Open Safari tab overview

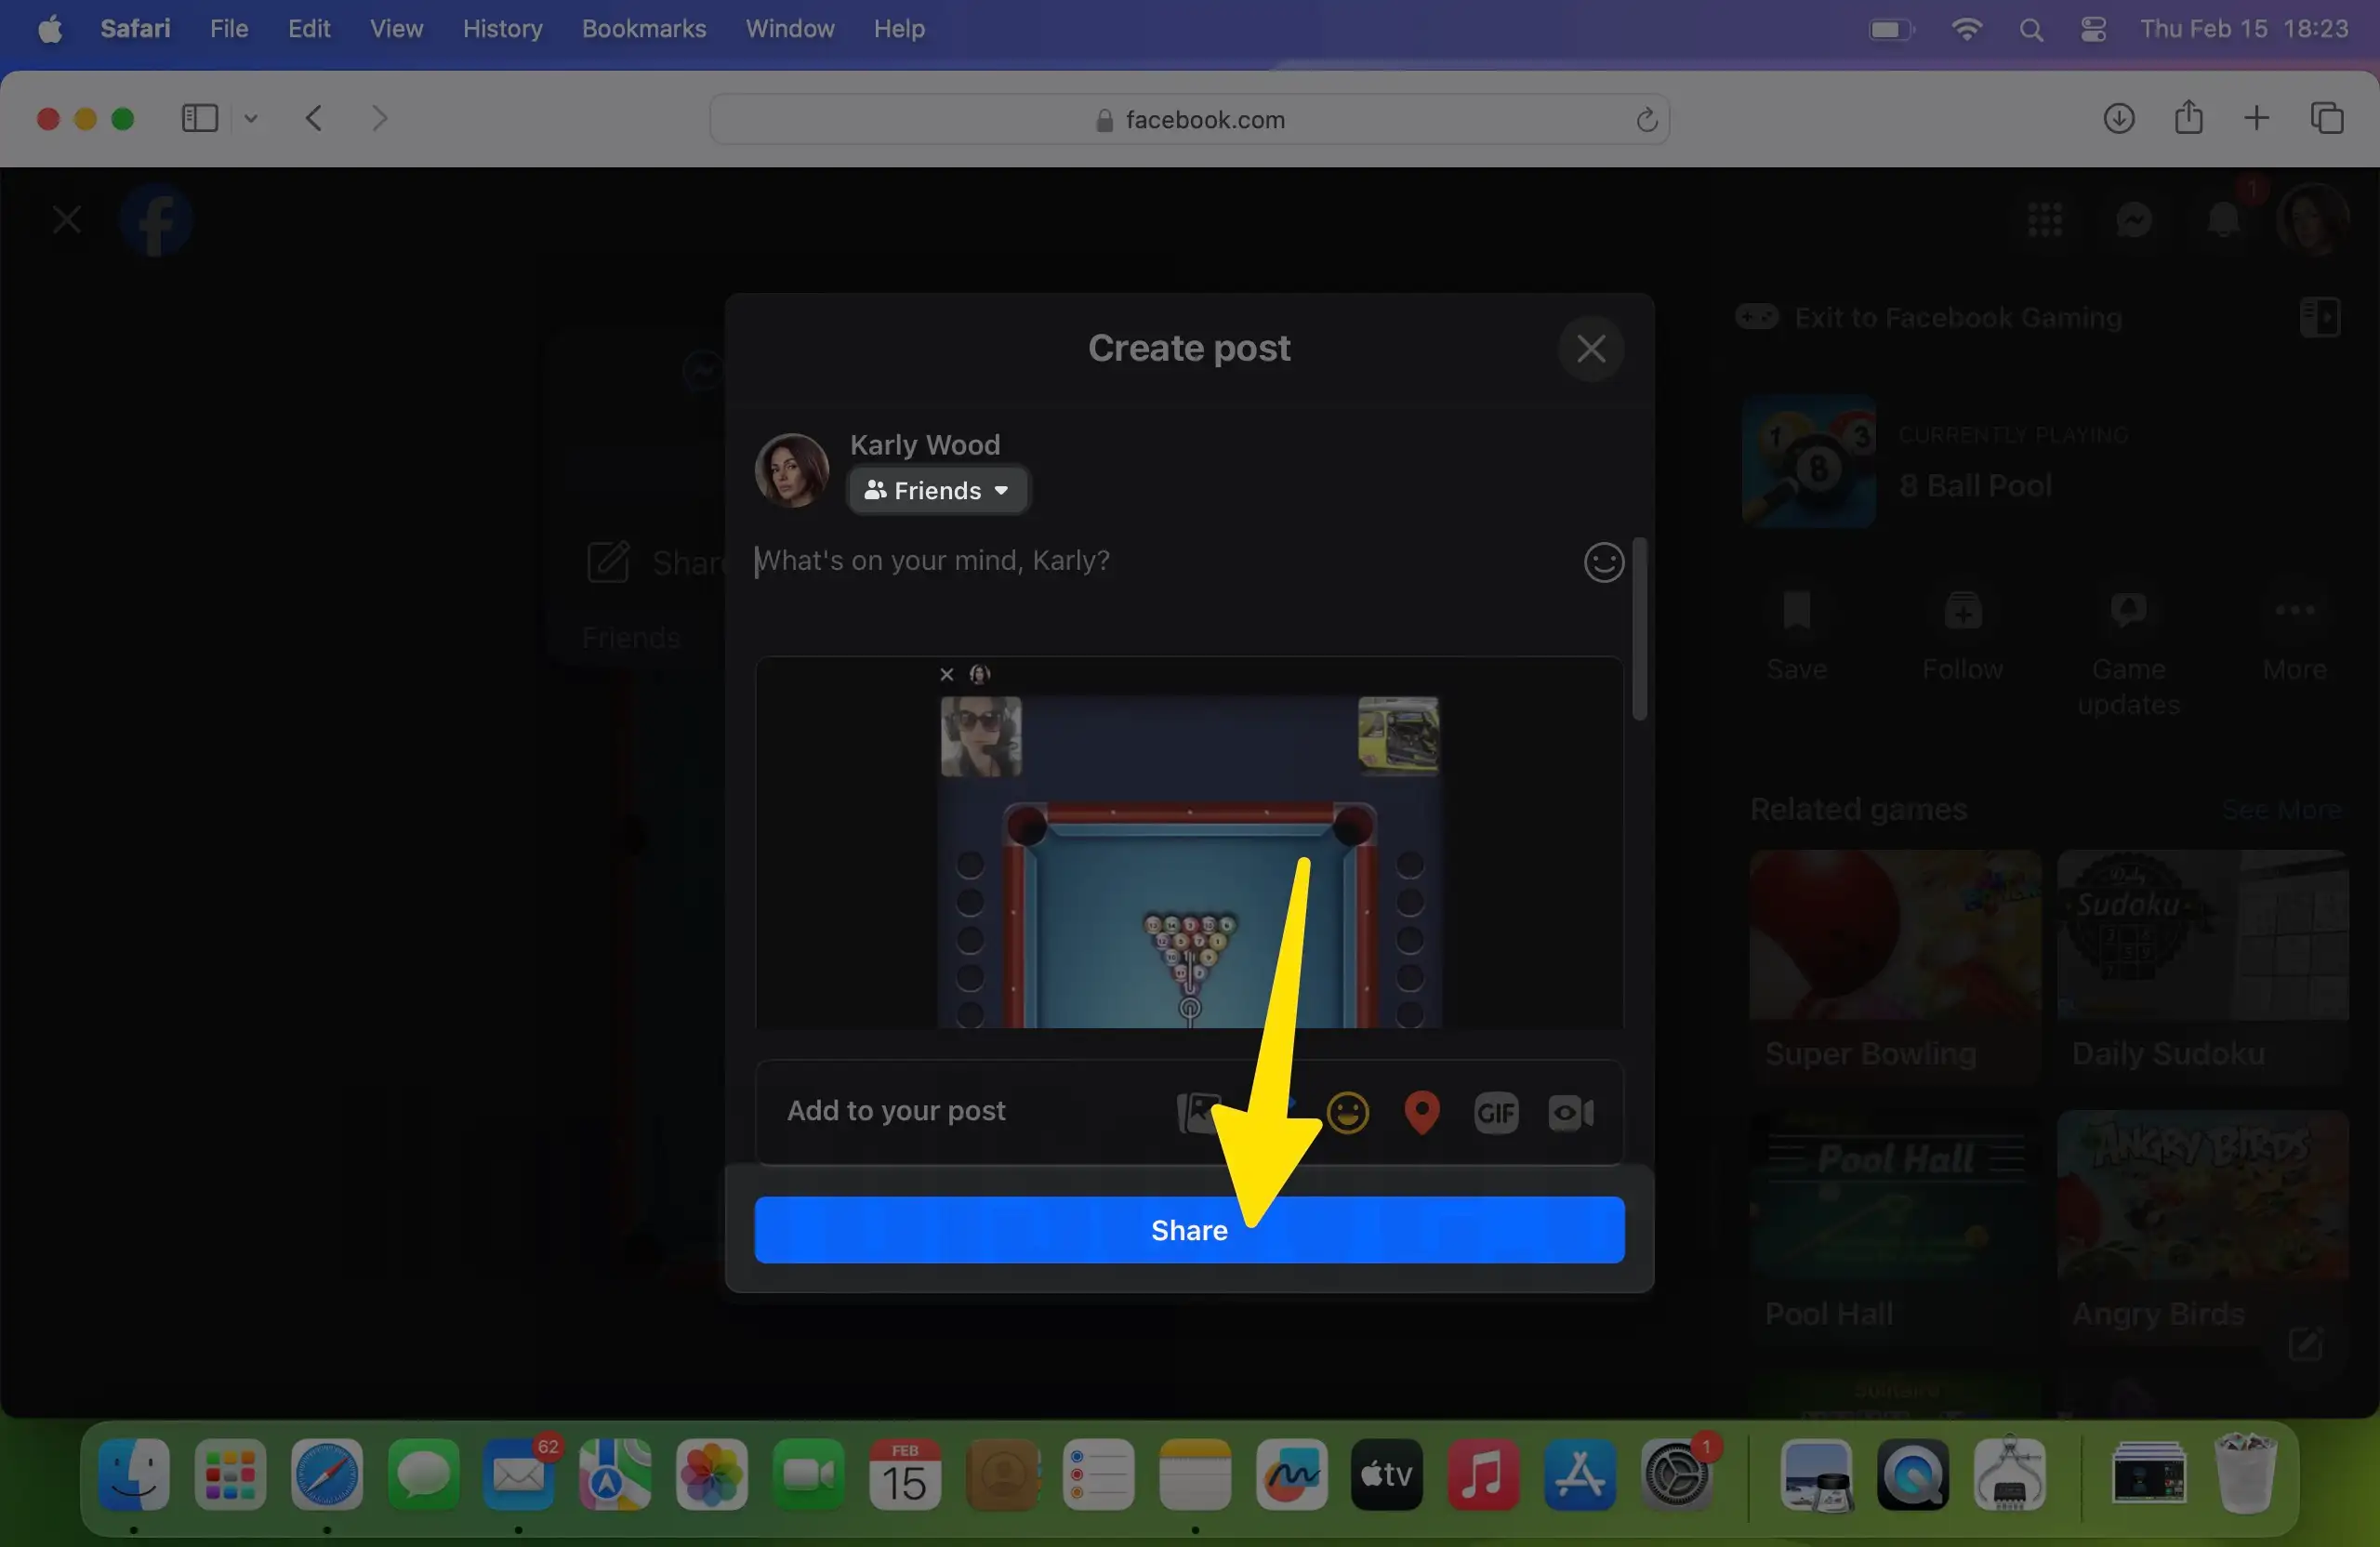[2326, 119]
